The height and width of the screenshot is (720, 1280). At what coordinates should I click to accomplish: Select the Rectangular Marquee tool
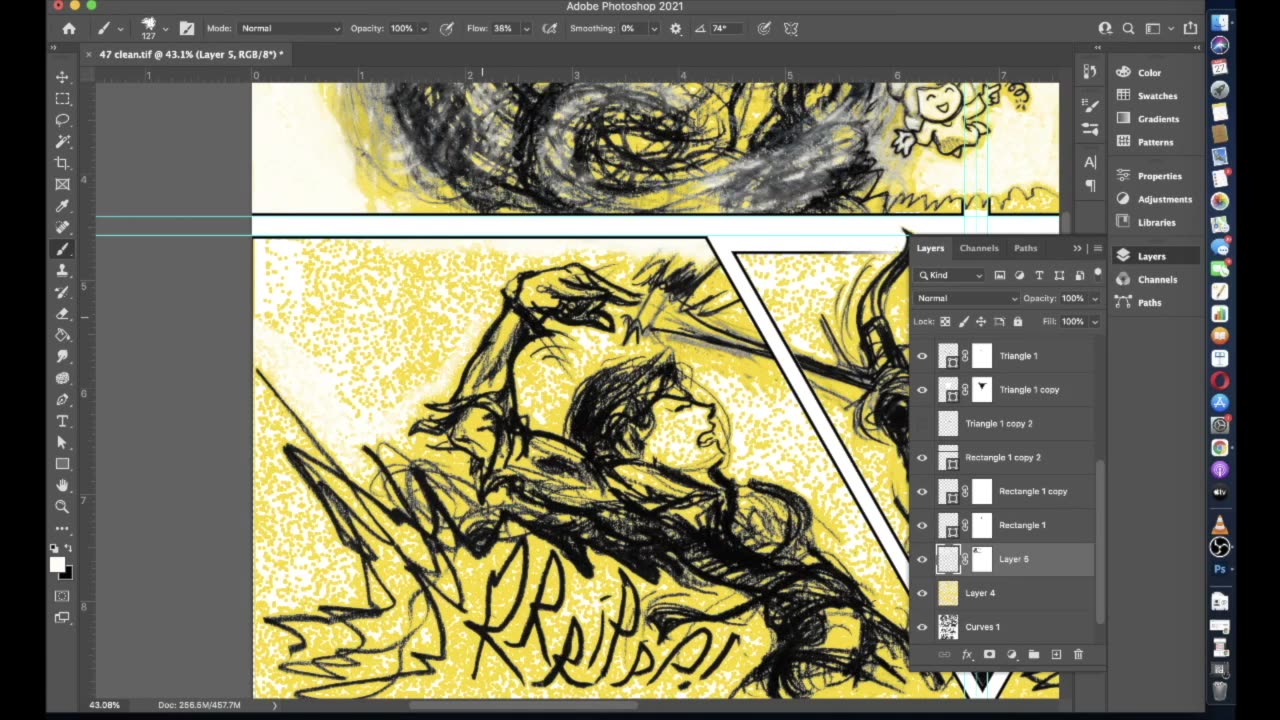click(62, 98)
